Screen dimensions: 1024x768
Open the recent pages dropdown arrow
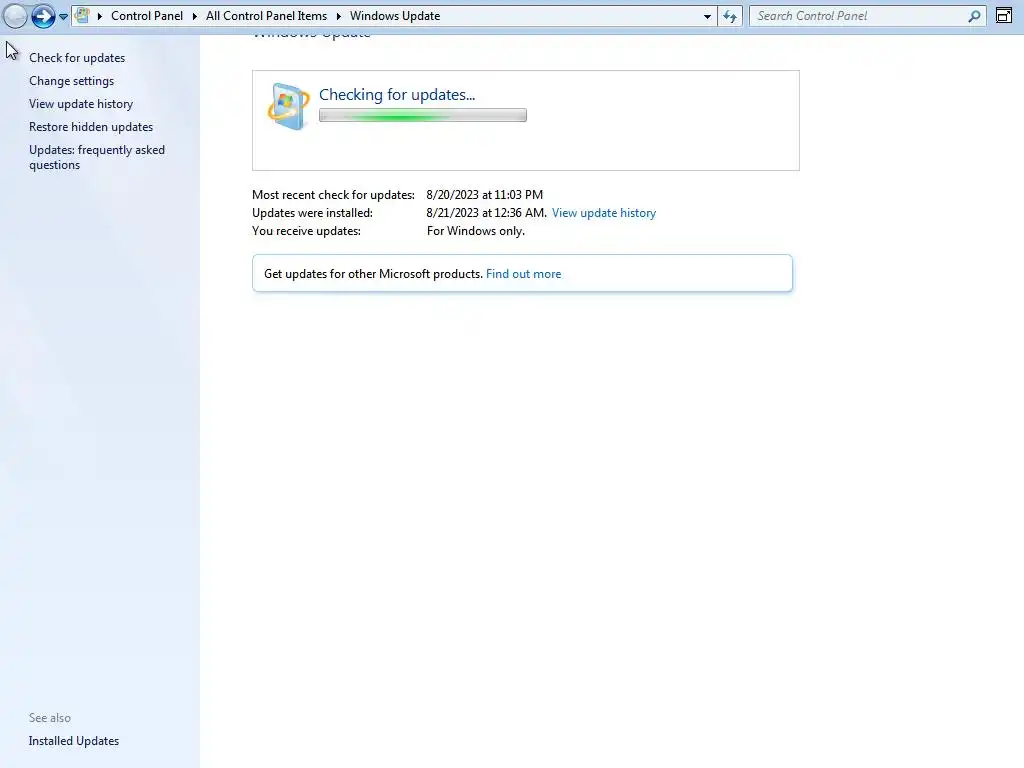(x=63, y=16)
